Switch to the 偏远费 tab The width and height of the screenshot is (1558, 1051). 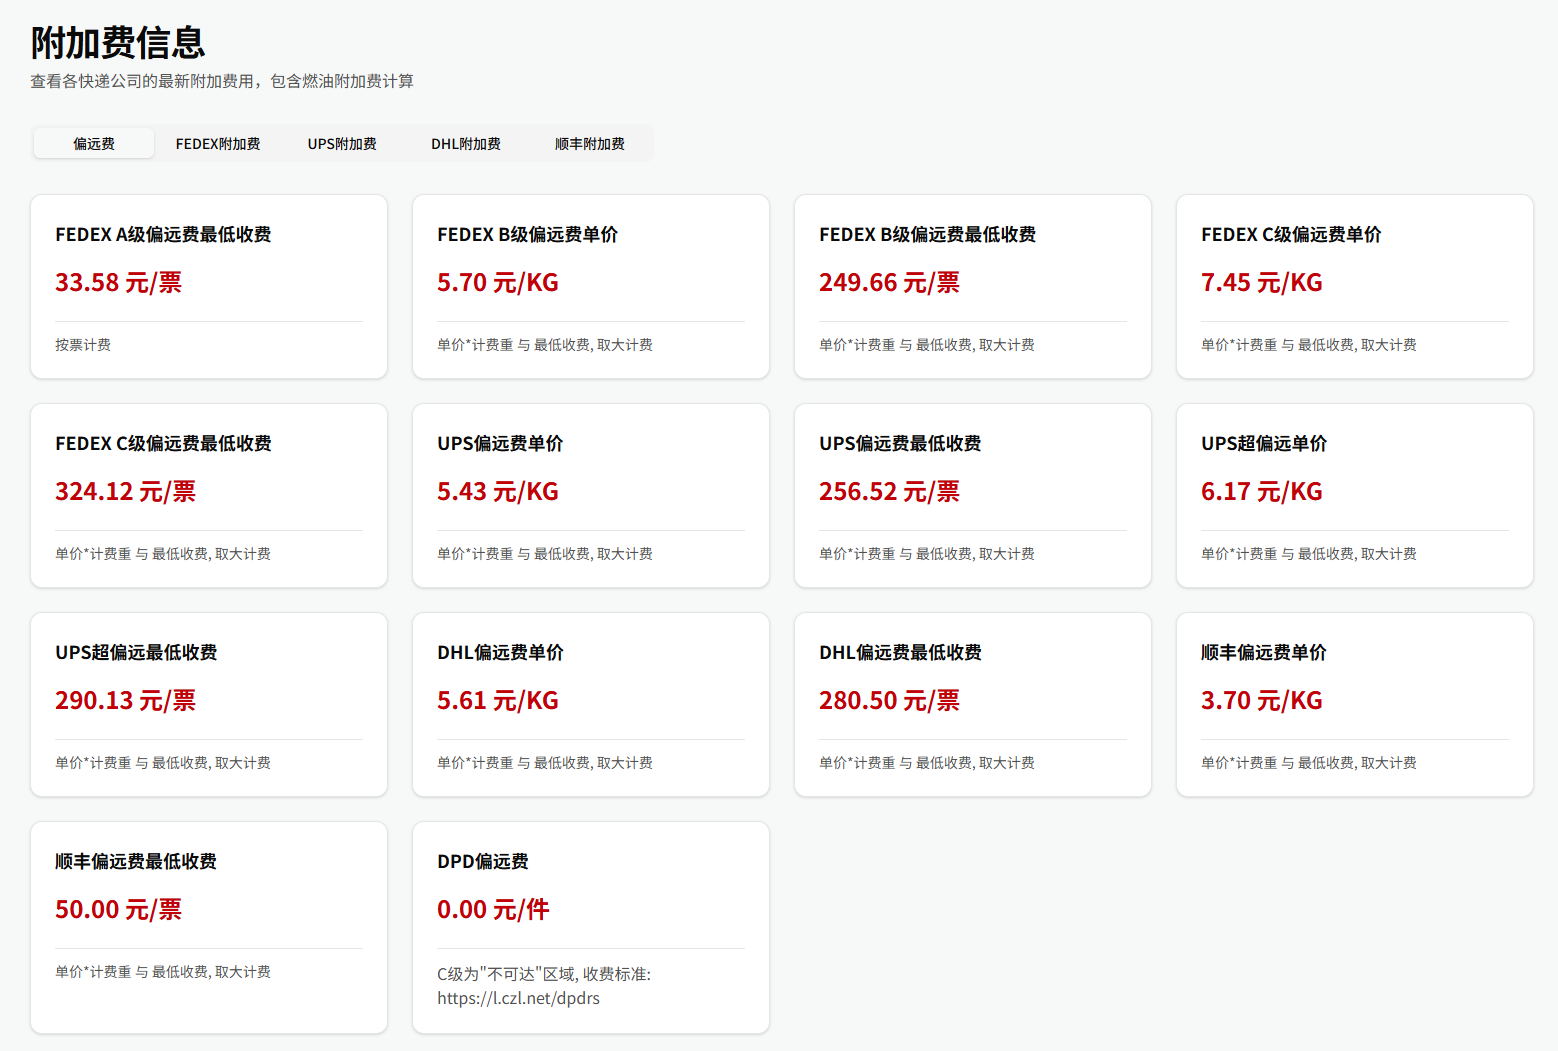[x=94, y=143]
